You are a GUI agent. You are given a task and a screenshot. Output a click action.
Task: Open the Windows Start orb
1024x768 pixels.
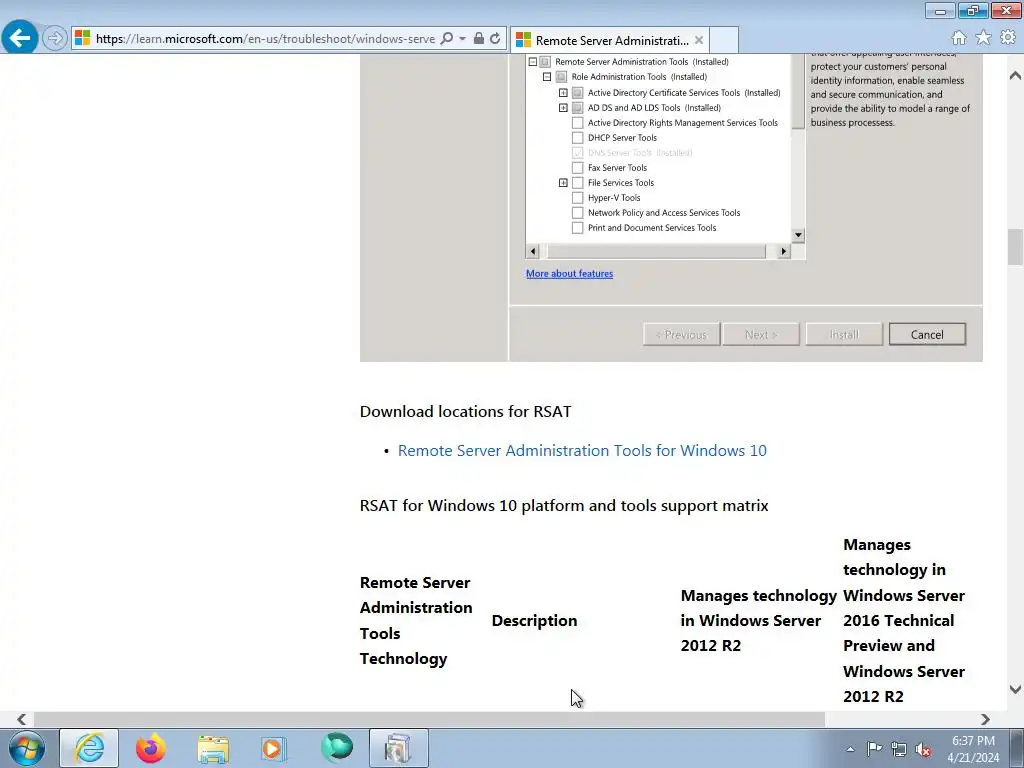click(x=27, y=748)
